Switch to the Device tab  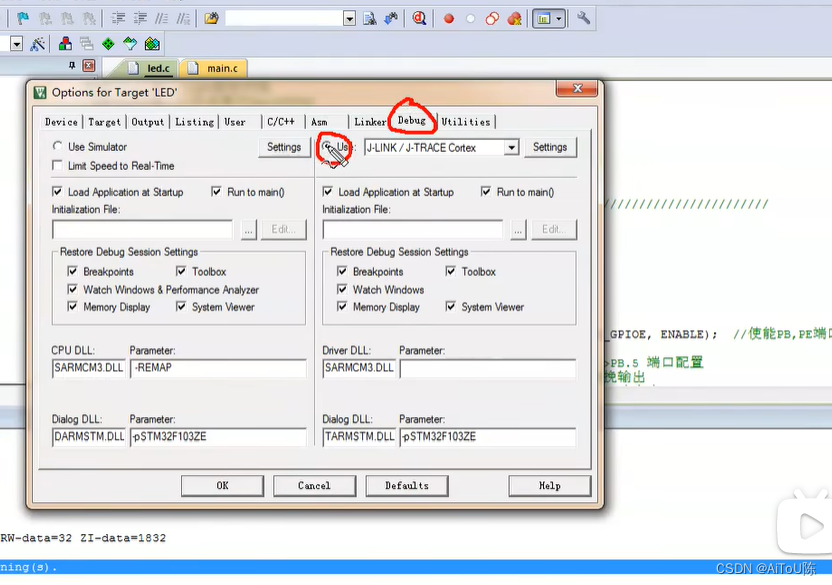point(61,122)
